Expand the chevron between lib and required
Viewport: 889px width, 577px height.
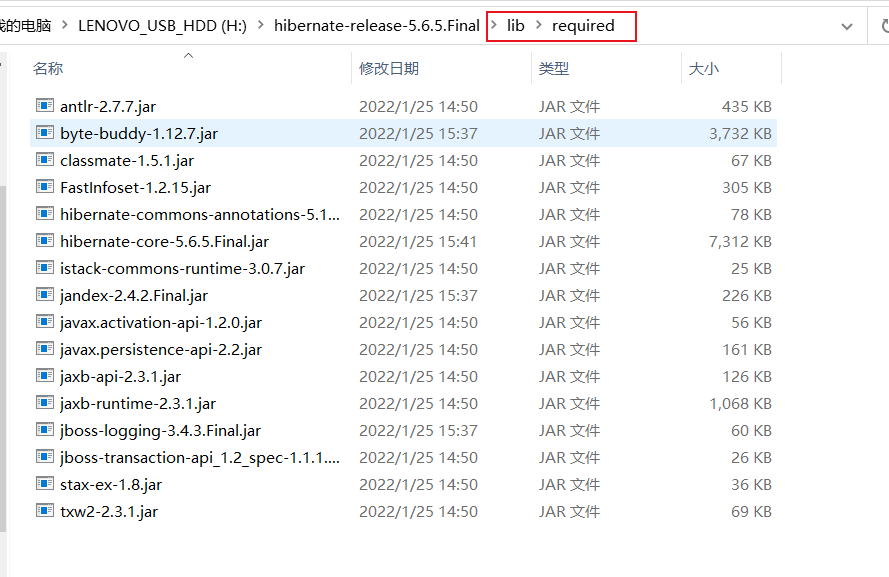pos(539,26)
